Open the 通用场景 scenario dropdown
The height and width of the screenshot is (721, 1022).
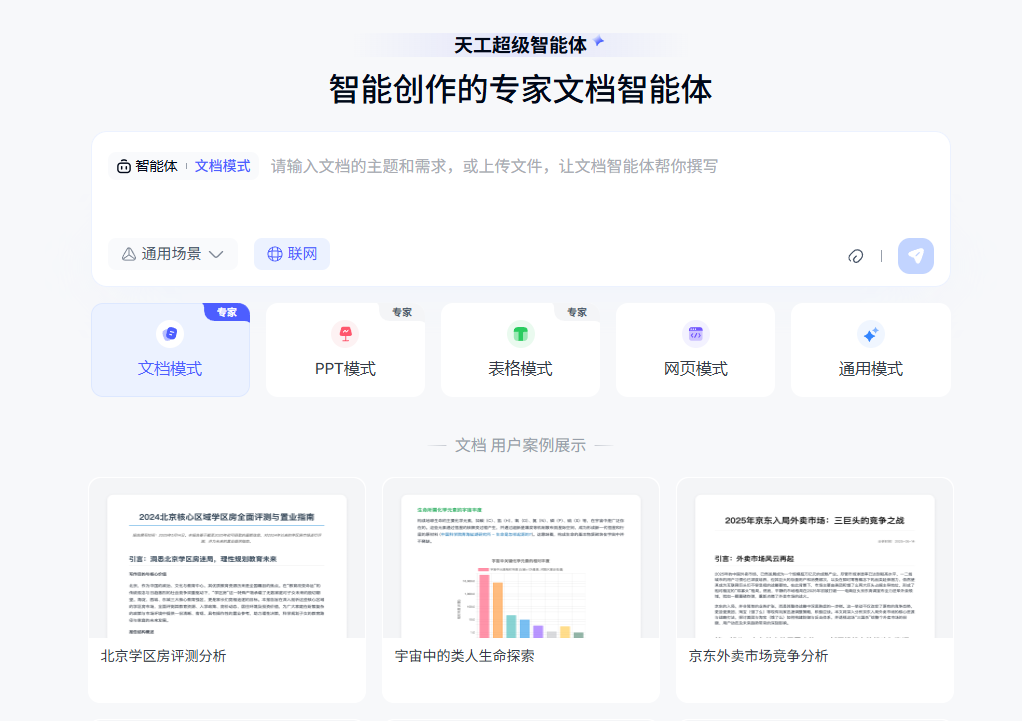coord(172,254)
